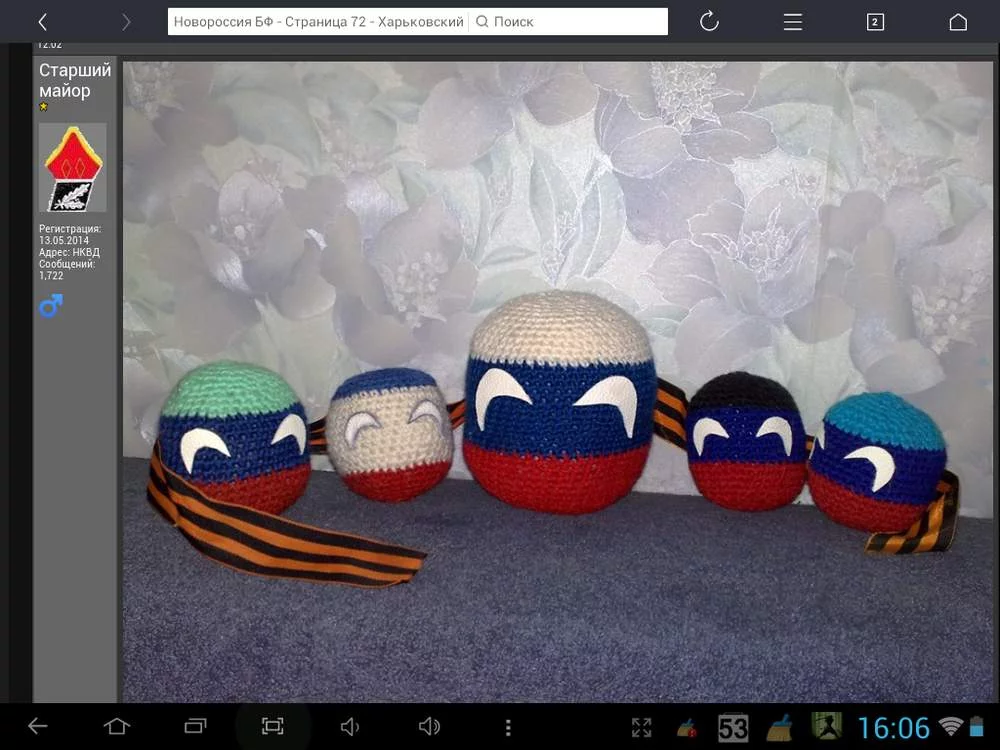The height and width of the screenshot is (750, 1000).
Task: Open the green game notification icon
Action: (827, 726)
